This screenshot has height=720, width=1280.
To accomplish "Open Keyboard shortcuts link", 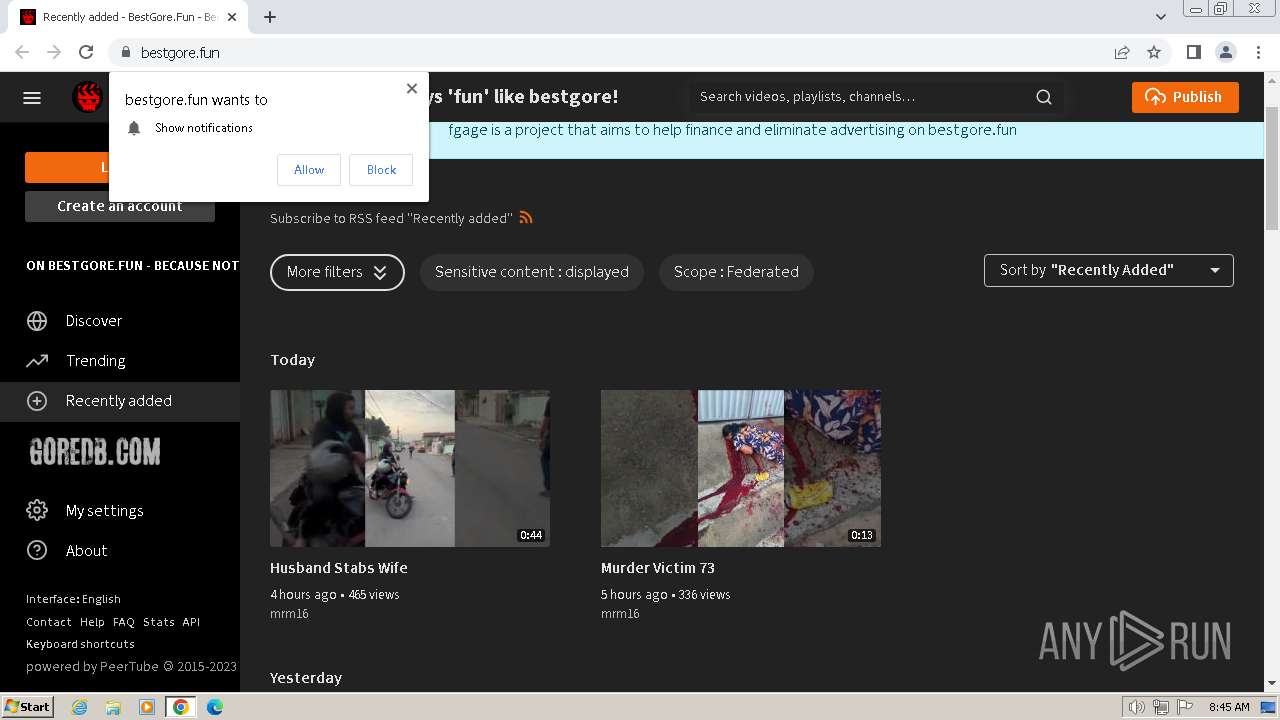I will pyautogui.click(x=80, y=644).
